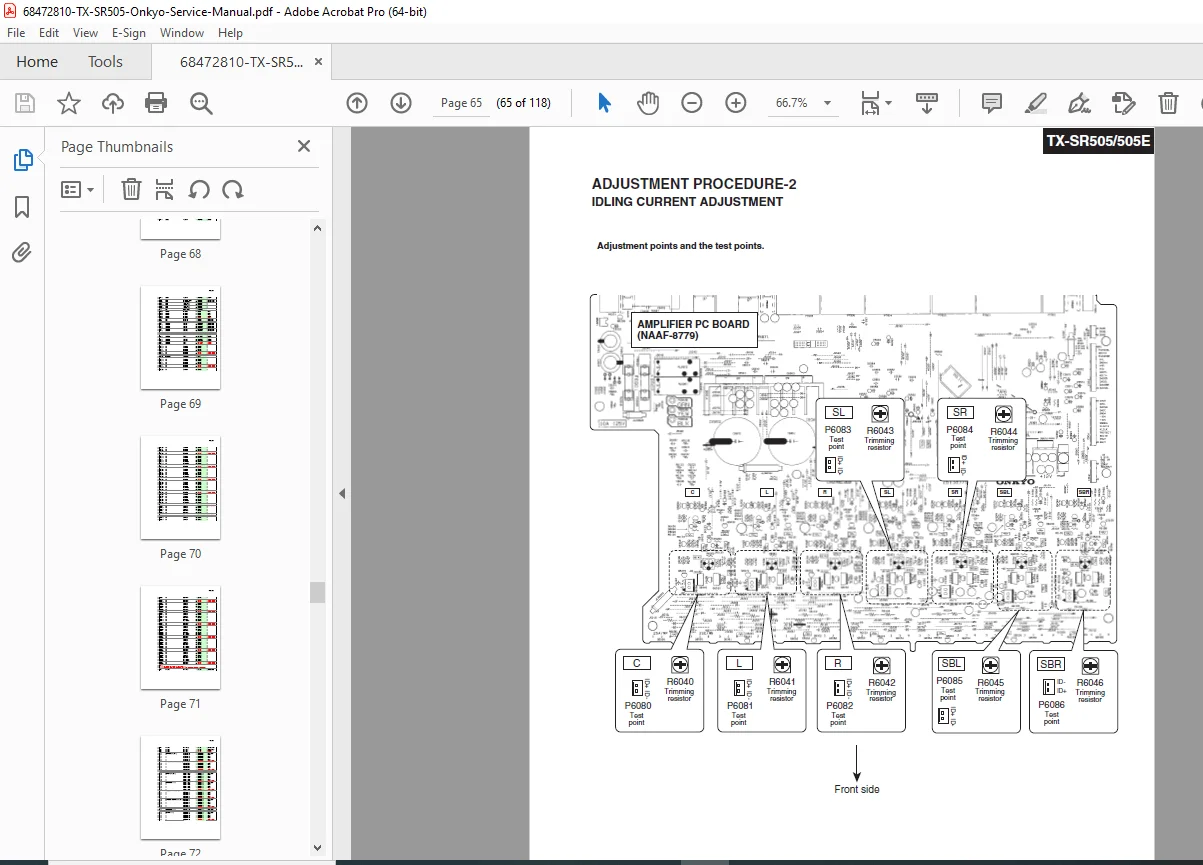Screen dimensions: 1203x865
Task: Open the thumbnail panel options dropdown
Action: pyautogui.click(x=77, y=189)
